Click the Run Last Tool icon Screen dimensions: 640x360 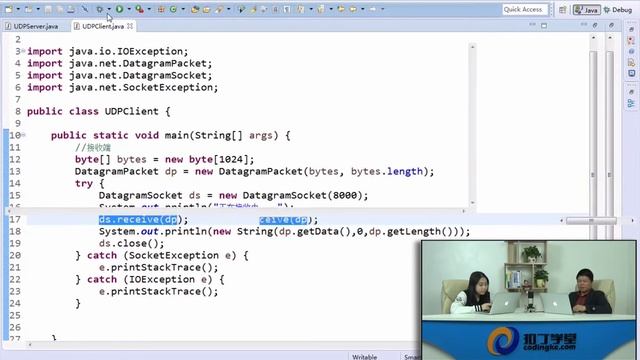coord(139,9)
